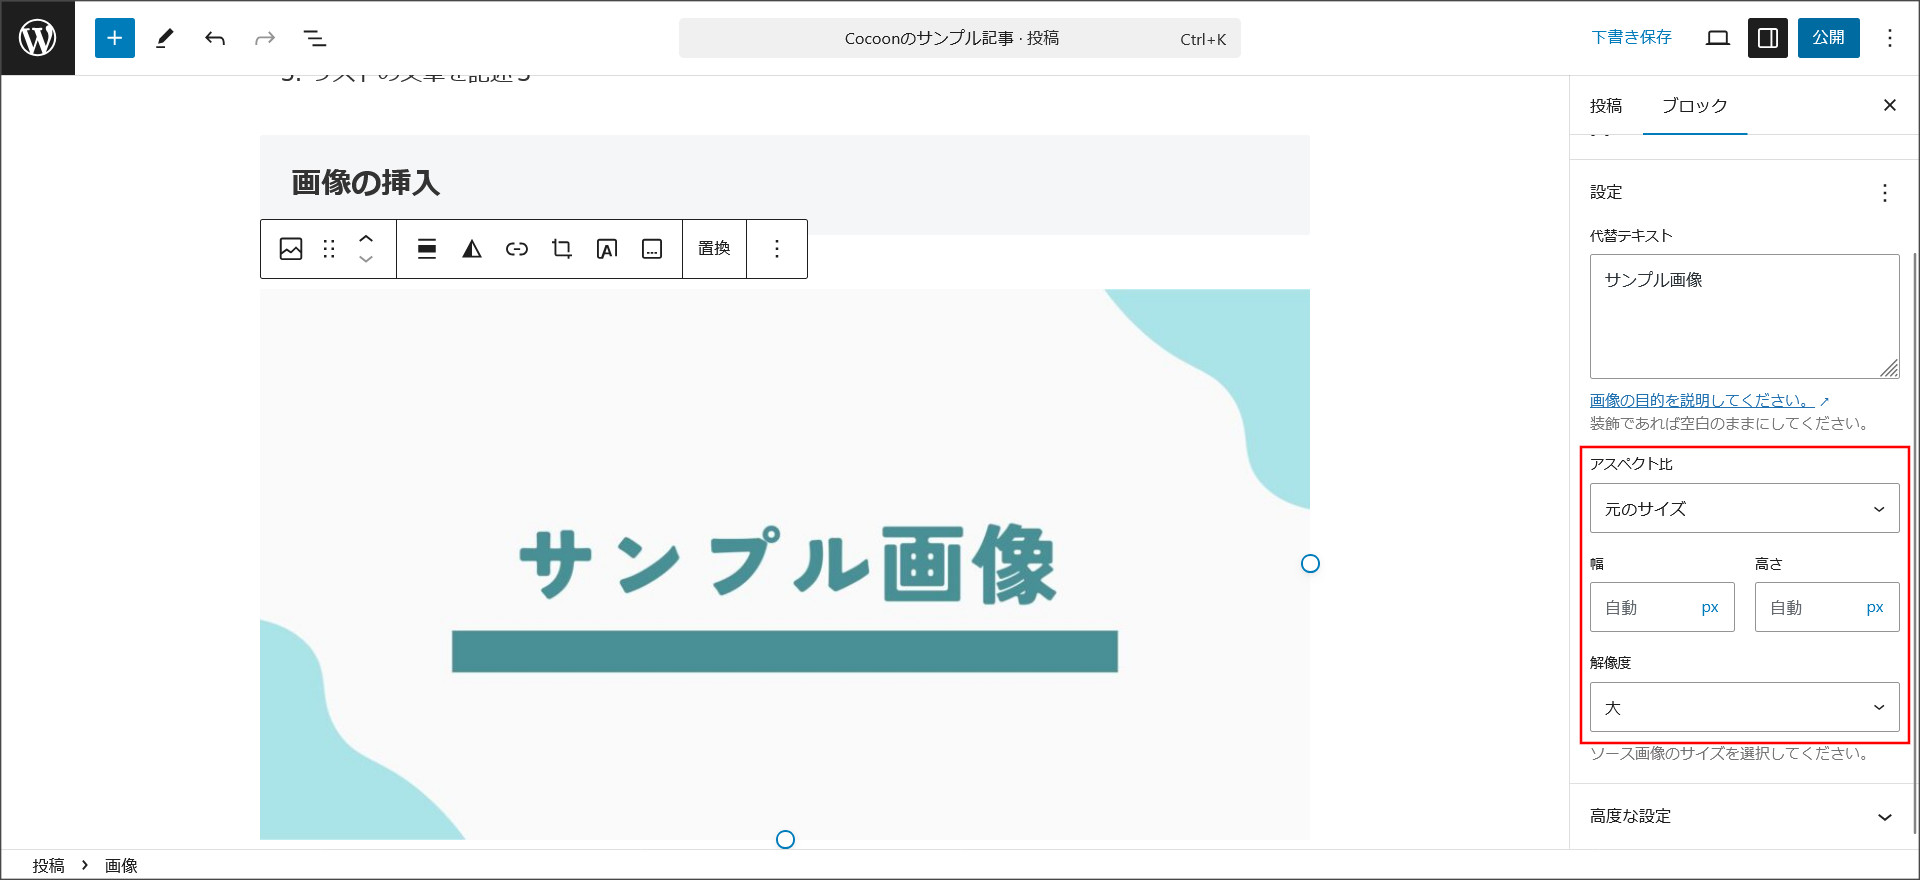Select the サンプル画像 image
Viewport: 1920px width, 880px height.
coord(785,564)
